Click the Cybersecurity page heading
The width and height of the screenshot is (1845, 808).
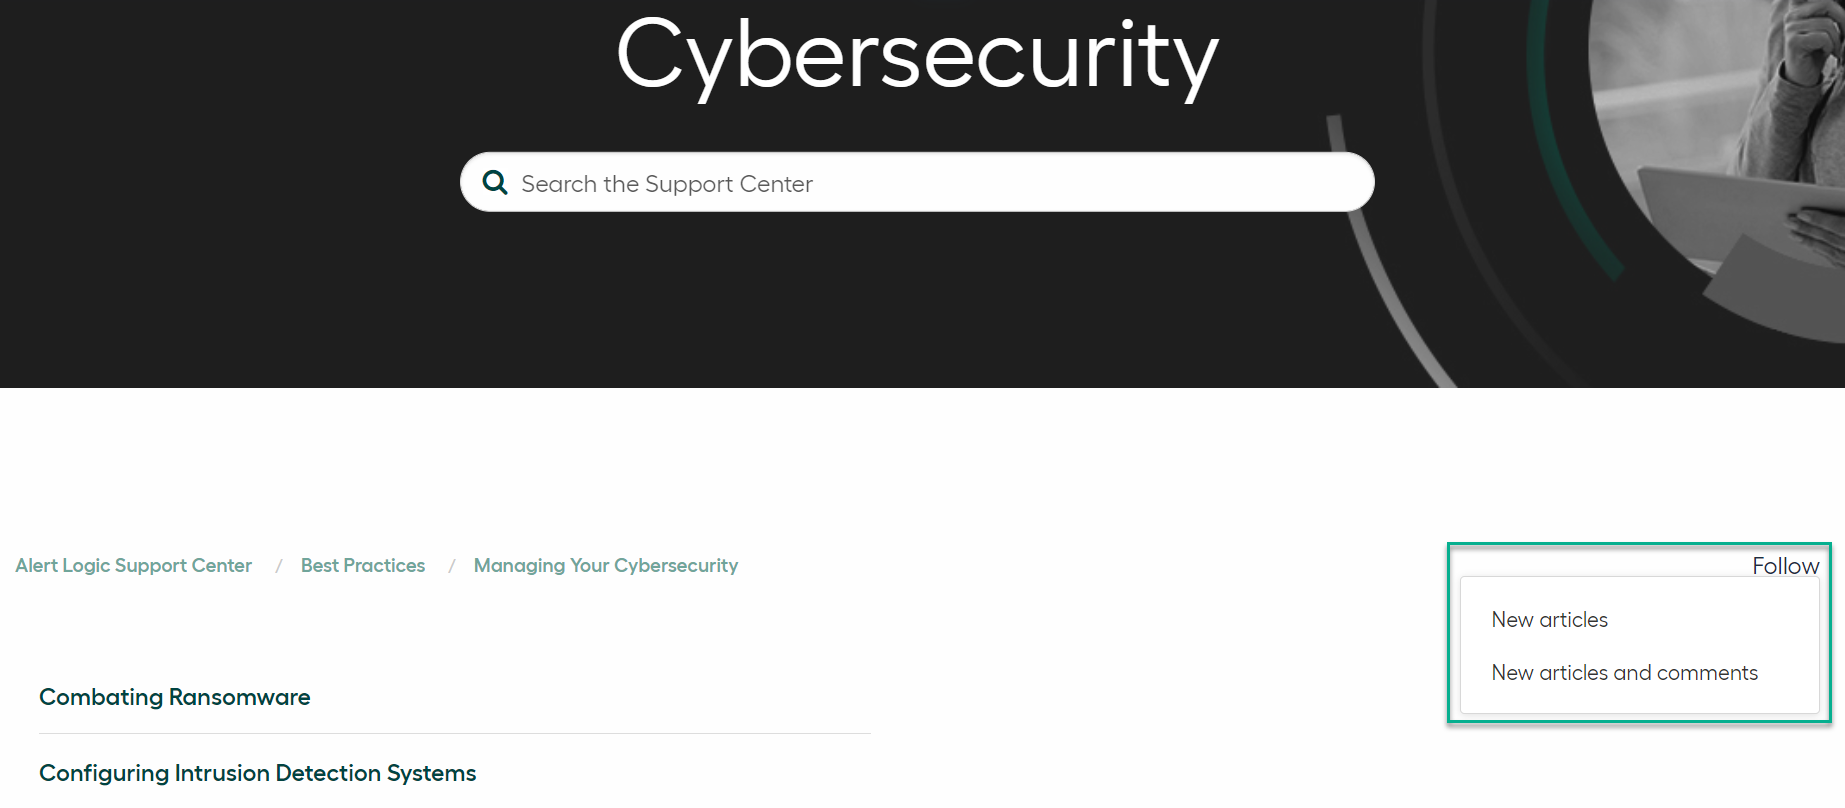[917, 56]
